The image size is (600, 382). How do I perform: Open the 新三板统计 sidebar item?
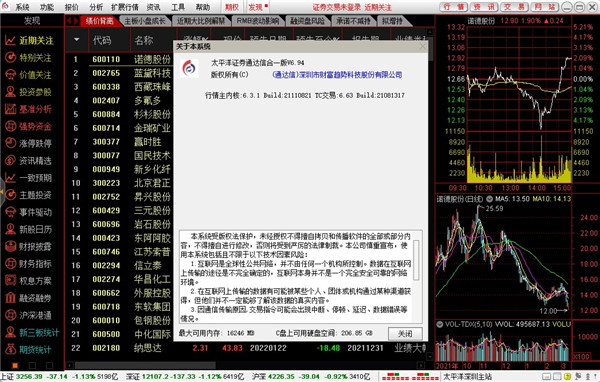click(32, 332)
